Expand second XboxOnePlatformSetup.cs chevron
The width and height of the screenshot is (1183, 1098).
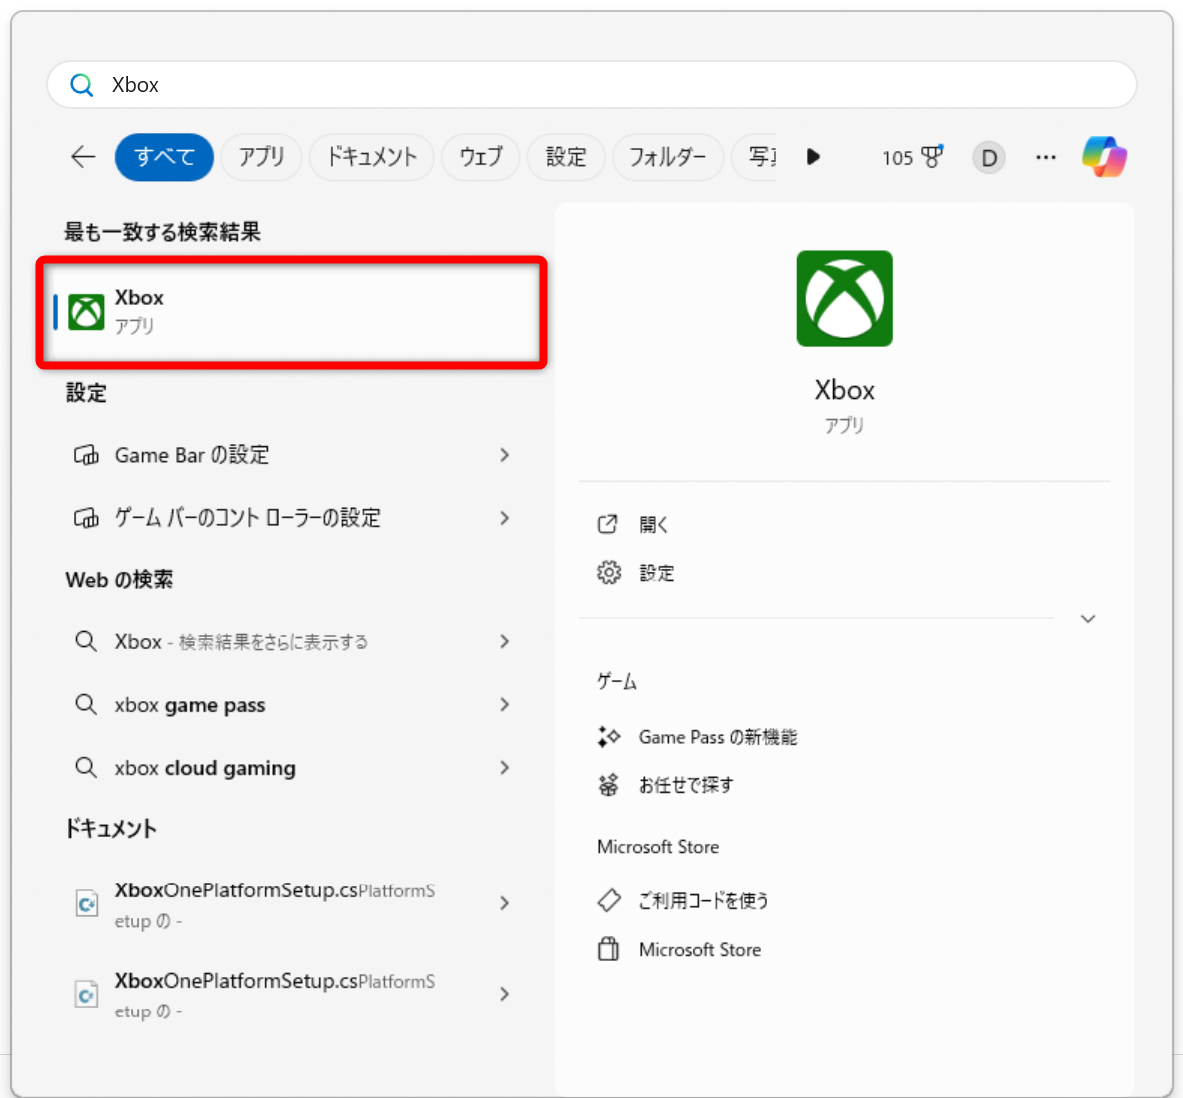pyautogui.click(x=505, y=994)
